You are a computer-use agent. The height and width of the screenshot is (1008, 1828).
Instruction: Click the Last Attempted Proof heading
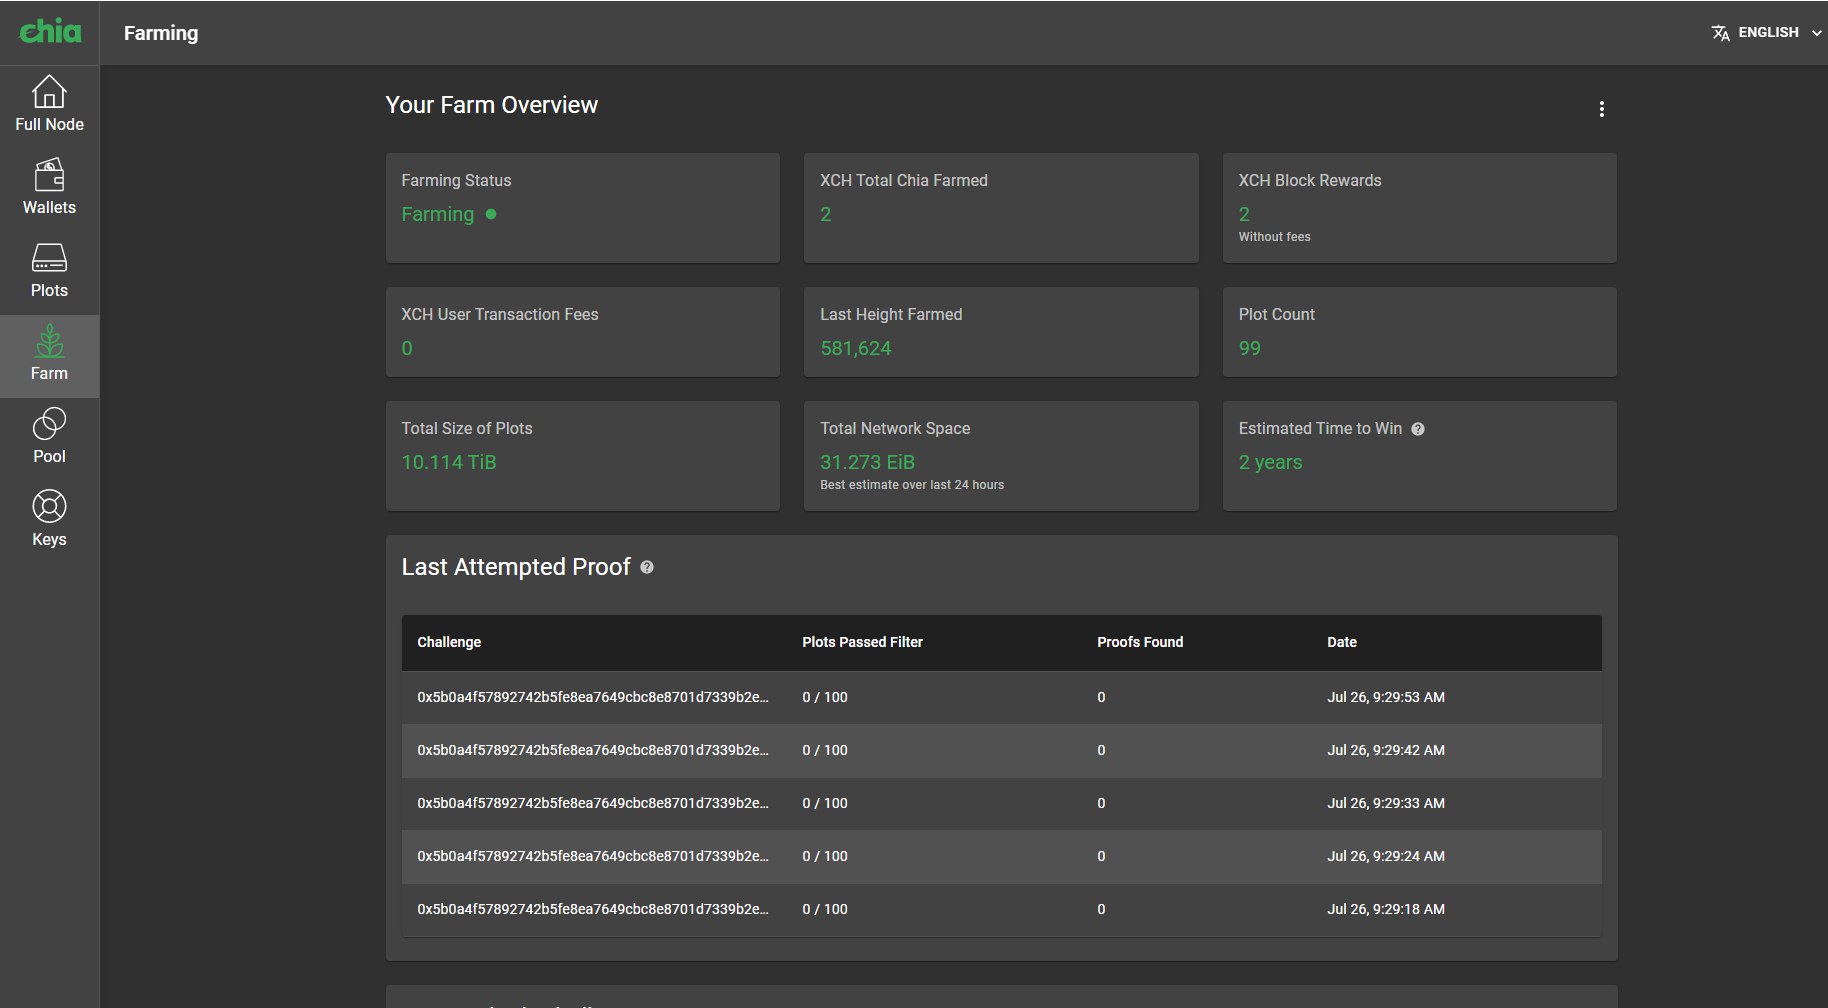click(516, 567)
